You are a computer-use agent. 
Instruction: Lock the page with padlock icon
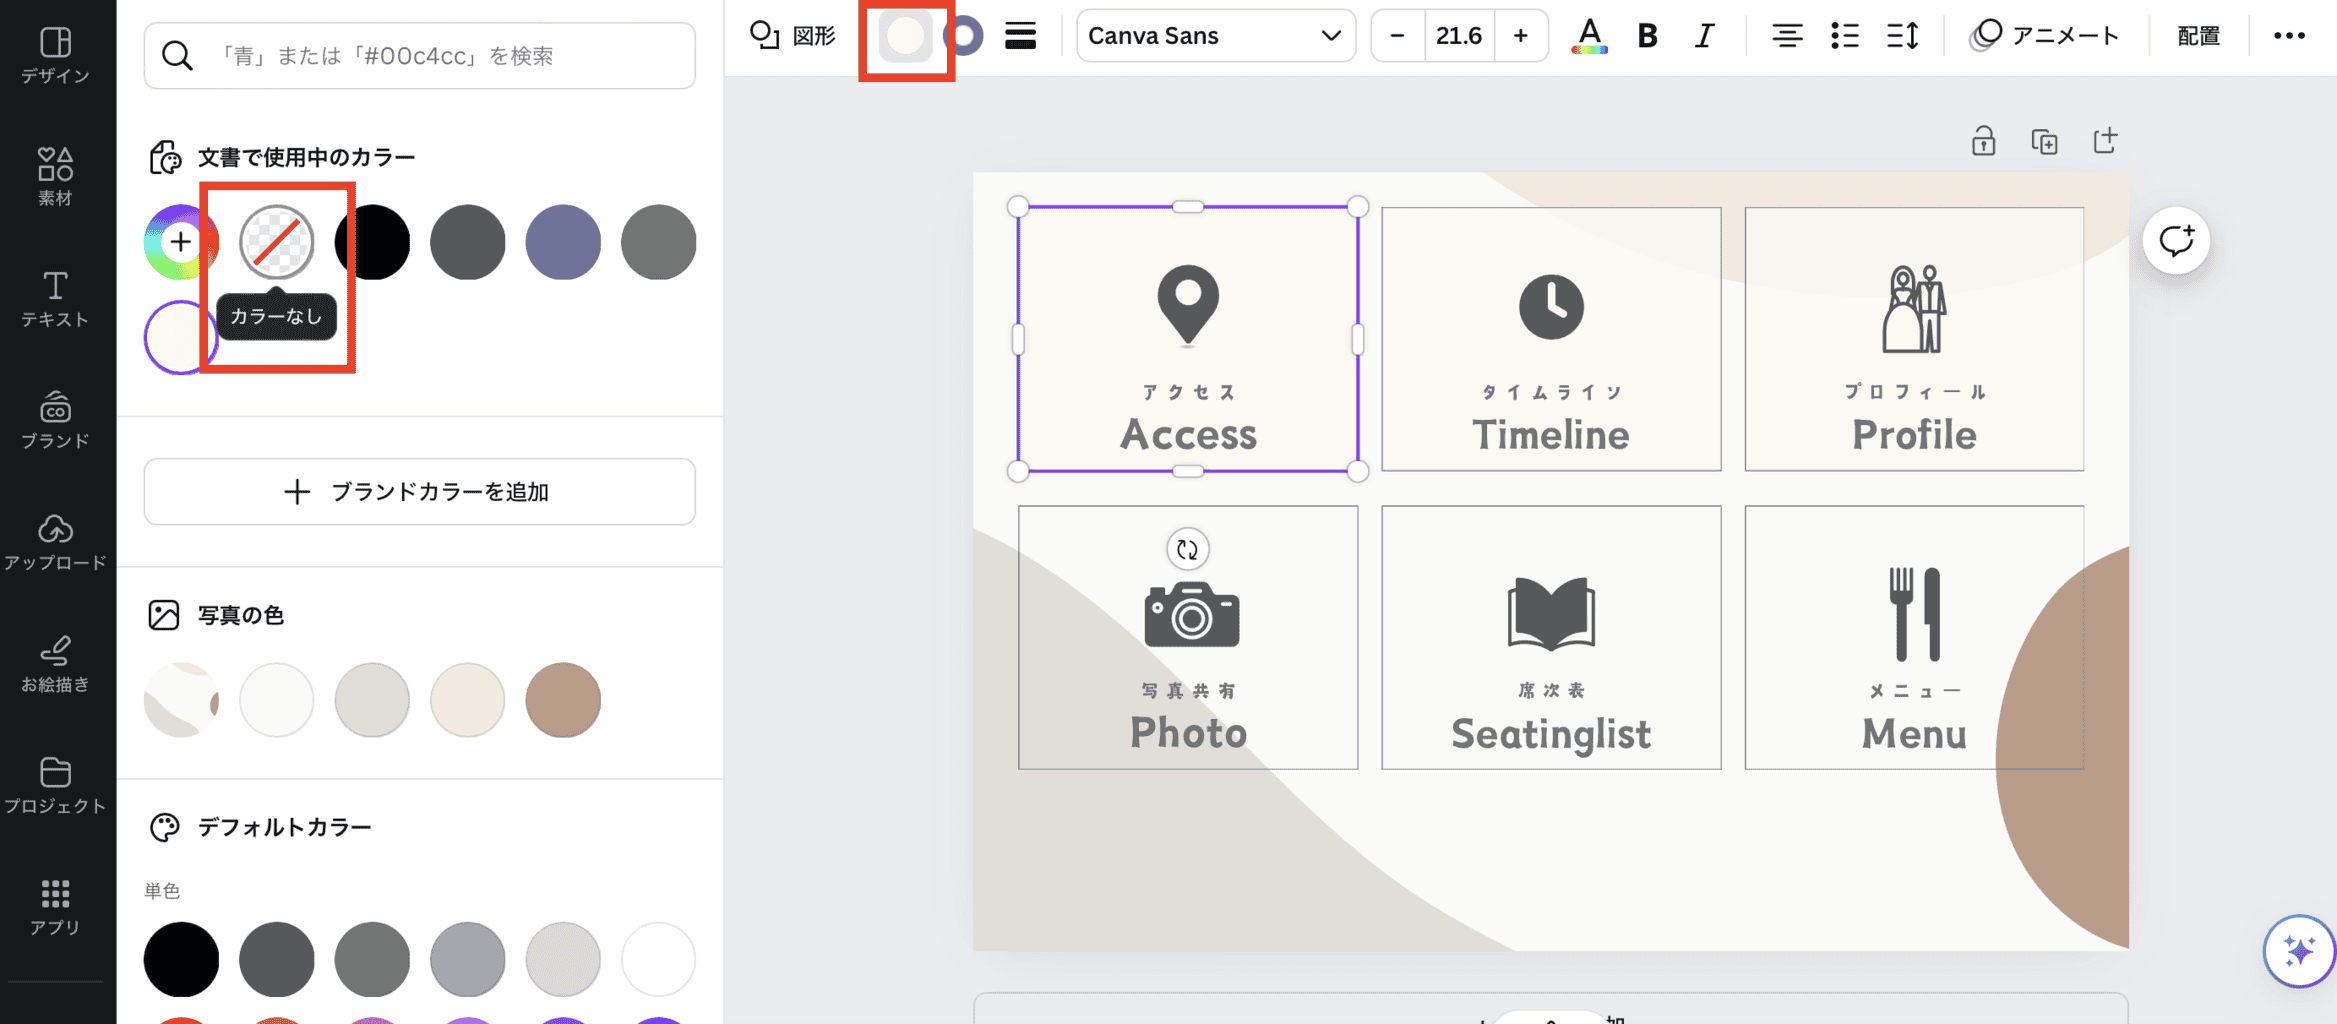[1983, 142]
